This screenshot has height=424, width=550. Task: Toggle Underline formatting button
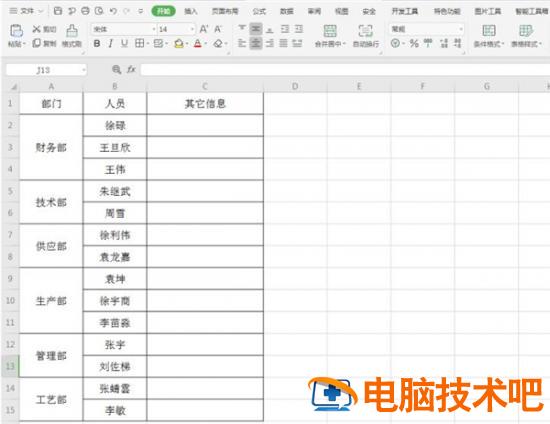pyautogui.click(x=124, y=43)
